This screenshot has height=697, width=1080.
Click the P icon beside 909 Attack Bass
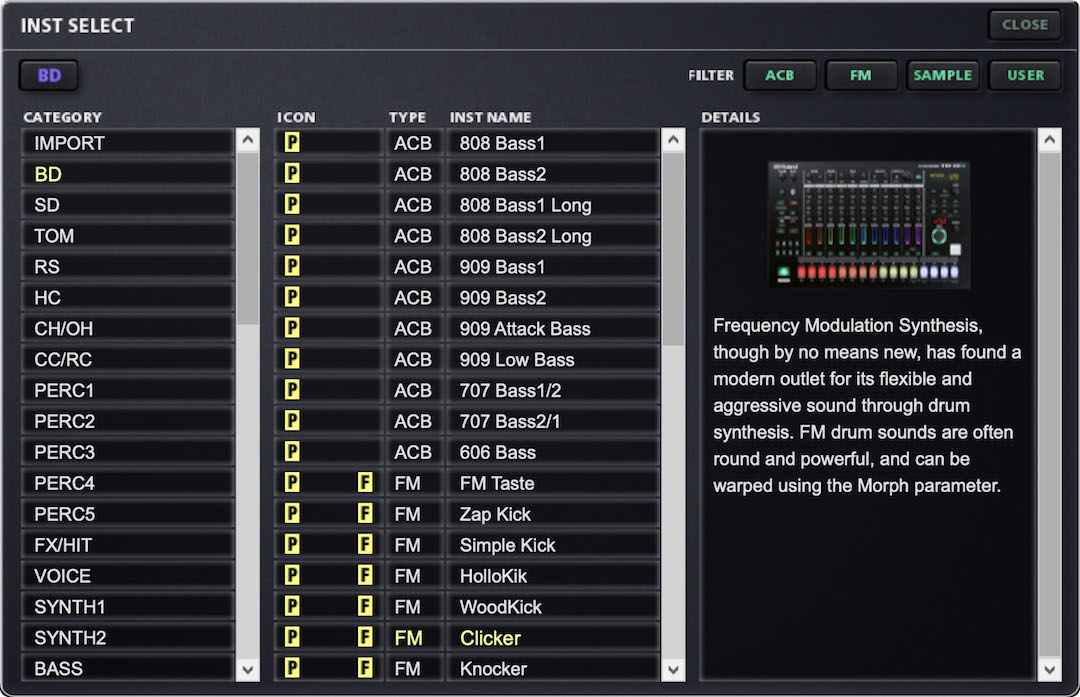click(292, 329)
